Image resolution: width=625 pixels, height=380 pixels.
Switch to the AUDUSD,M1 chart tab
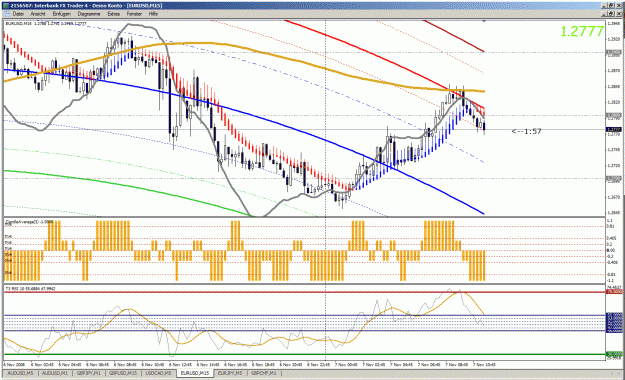pyautogui.click(x=55, y=373)
